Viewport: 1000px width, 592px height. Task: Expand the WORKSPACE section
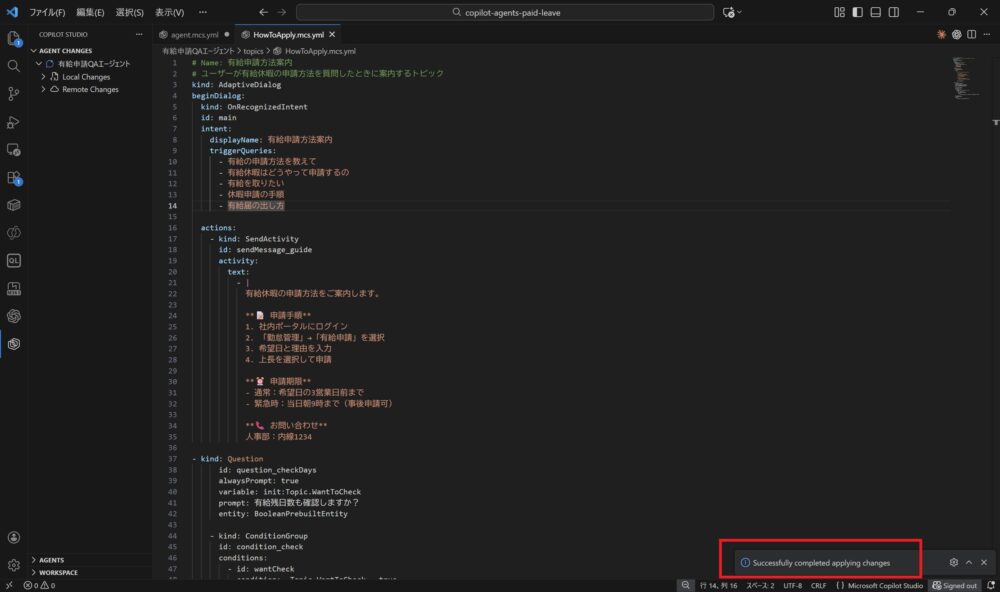click(x=58, y=573)
